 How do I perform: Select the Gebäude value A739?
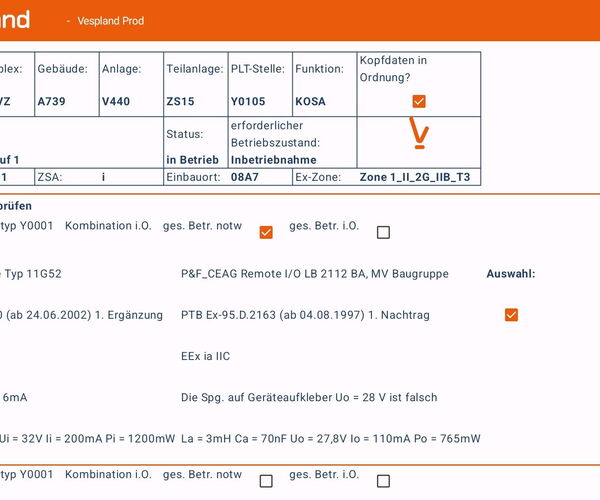click(x=52, y=101)
